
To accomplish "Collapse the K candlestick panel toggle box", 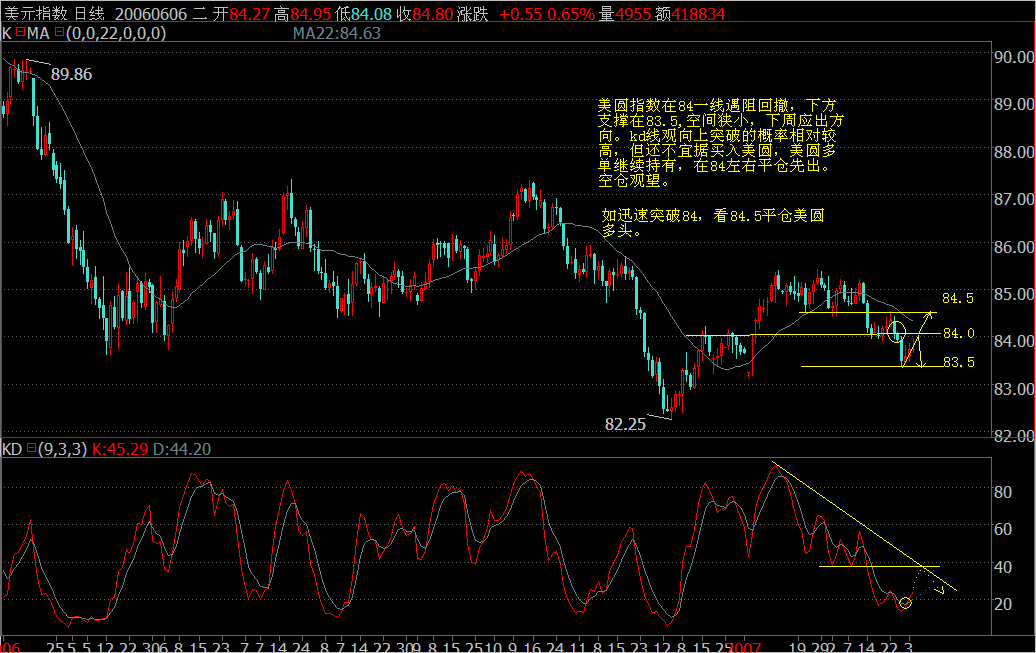I will pyautogui.click(x=20, y=32).
